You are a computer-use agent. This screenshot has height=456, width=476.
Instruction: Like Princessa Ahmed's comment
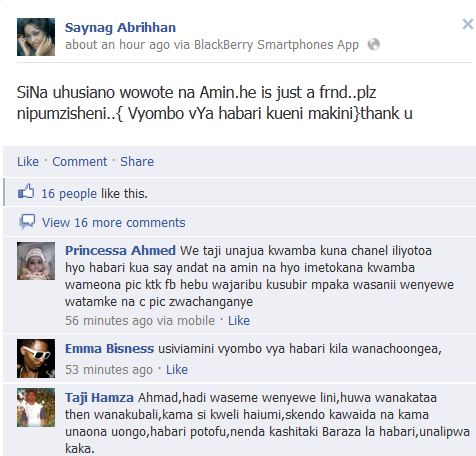[239, 321]
